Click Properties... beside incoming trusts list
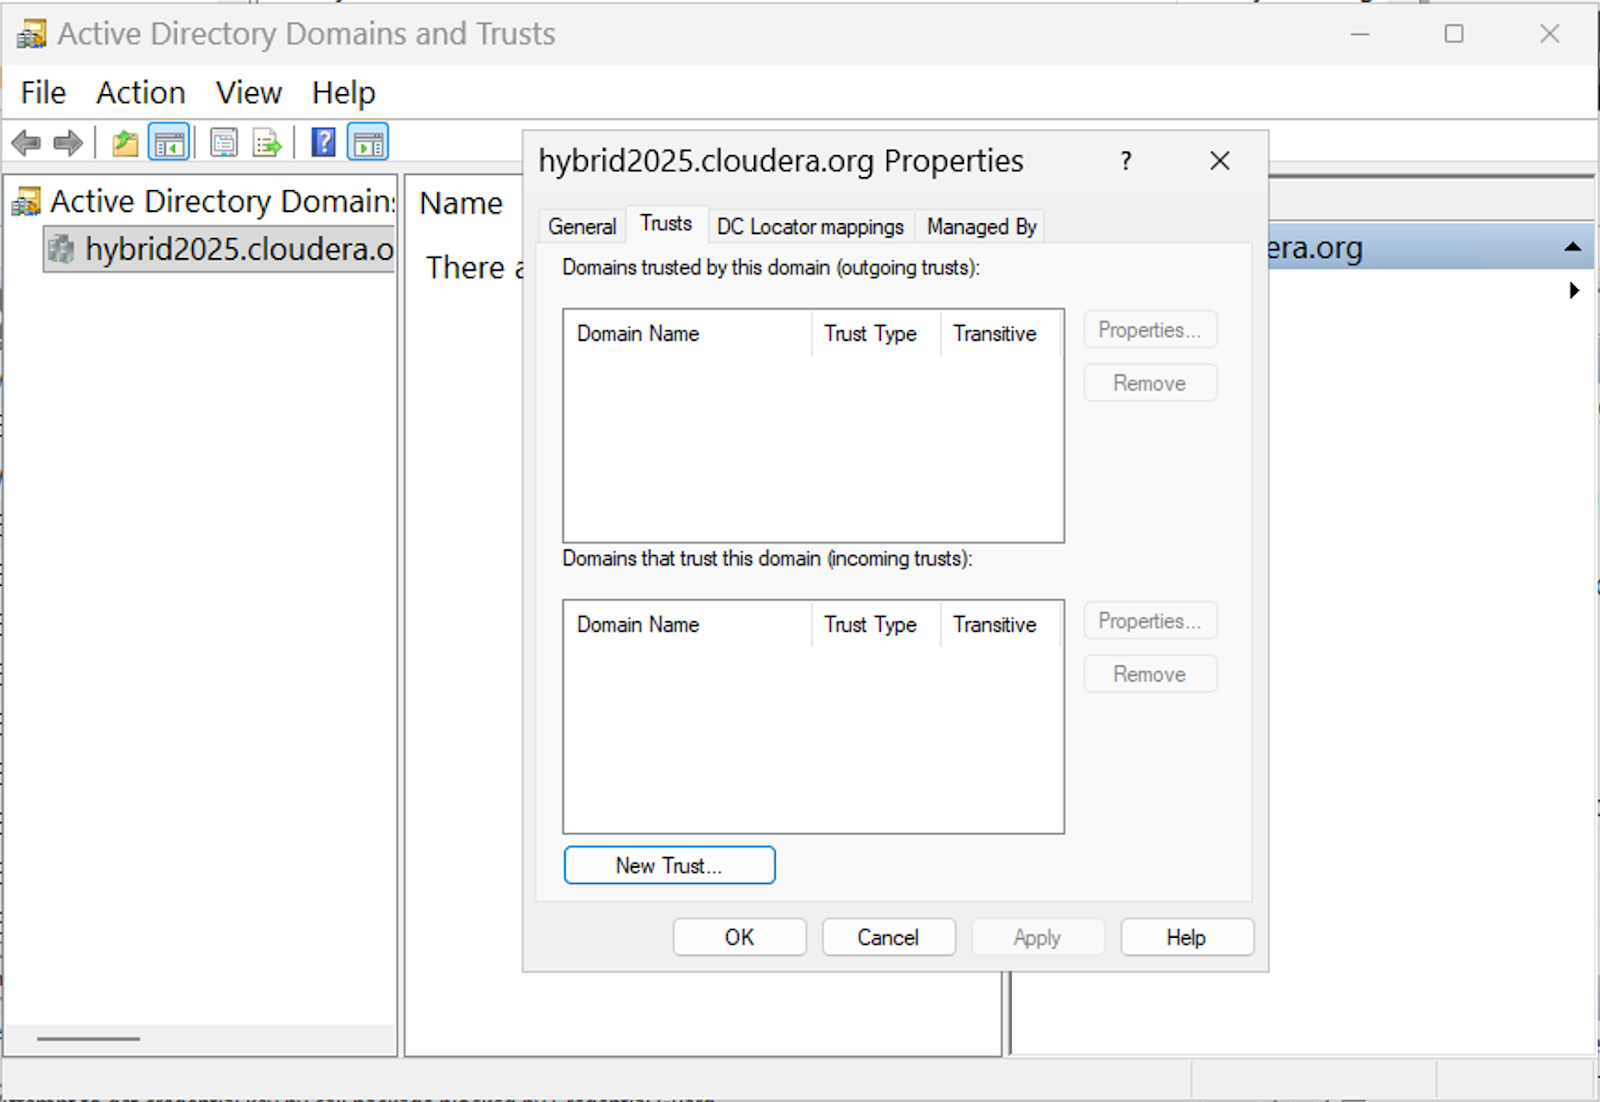1600x1102 pixels. click(x=1150, y=621)
